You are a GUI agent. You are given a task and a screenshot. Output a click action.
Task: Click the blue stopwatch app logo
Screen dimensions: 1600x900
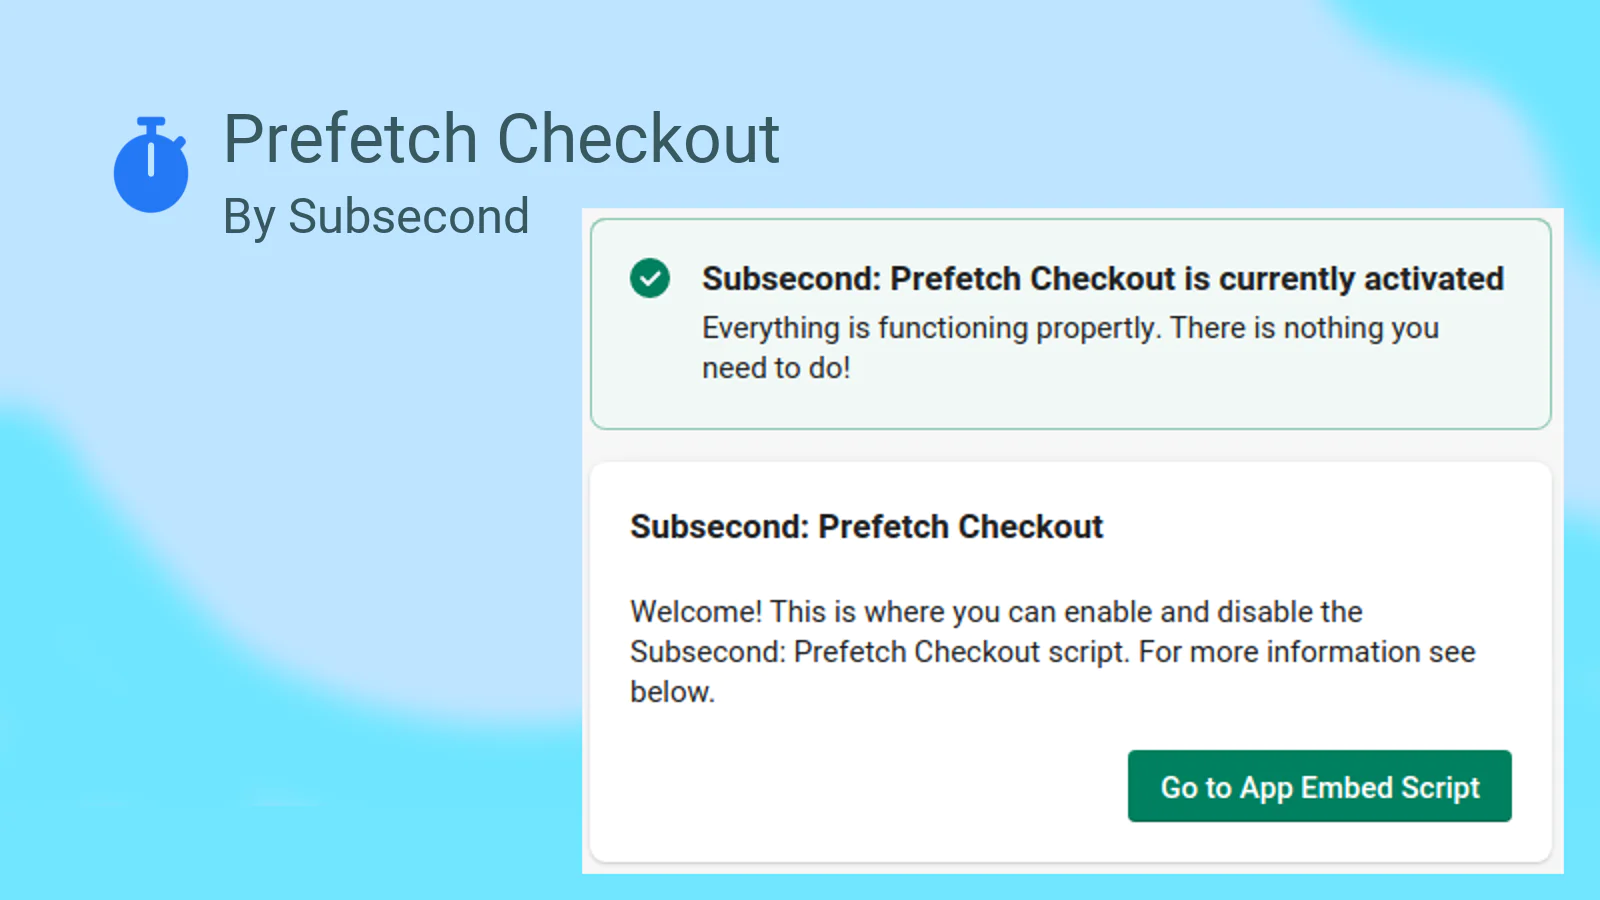[151, 165]
